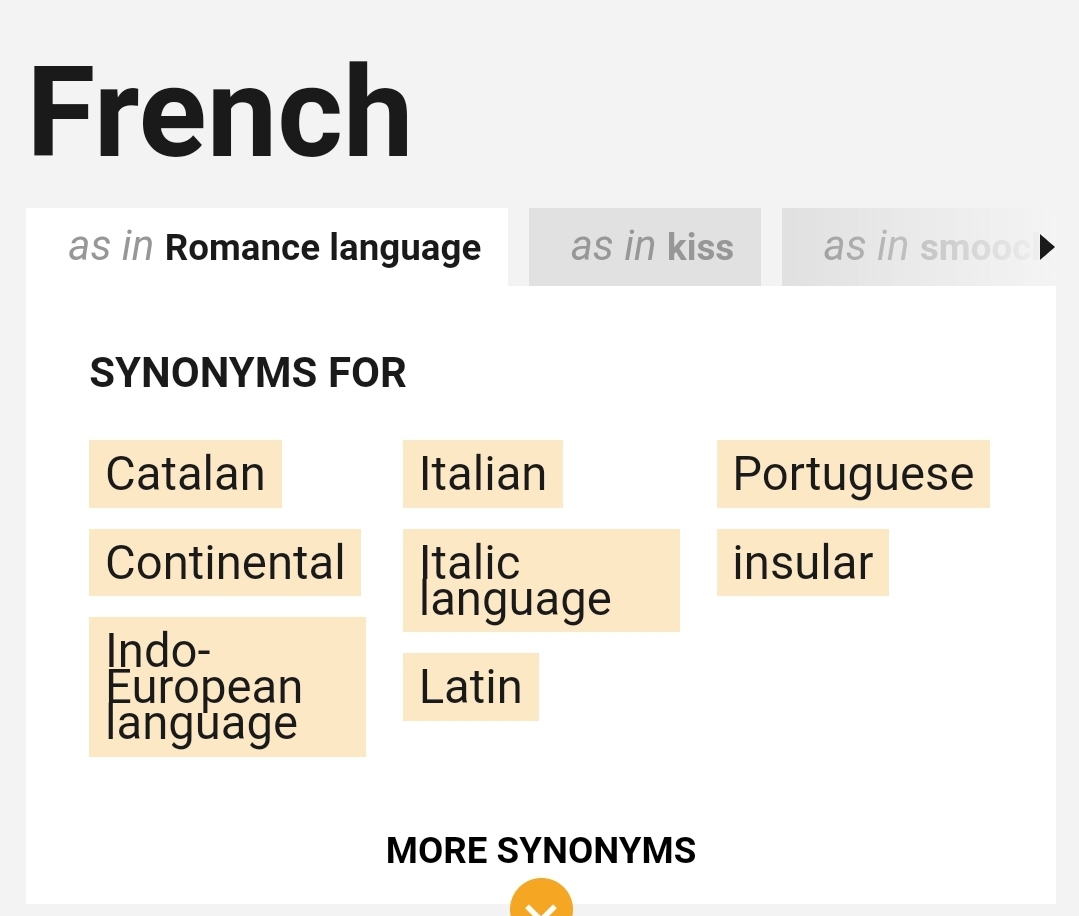Screen dimensions: 1079x916
Task: Open more synonyms with the orange chevron icon
Action: (541, 903)
